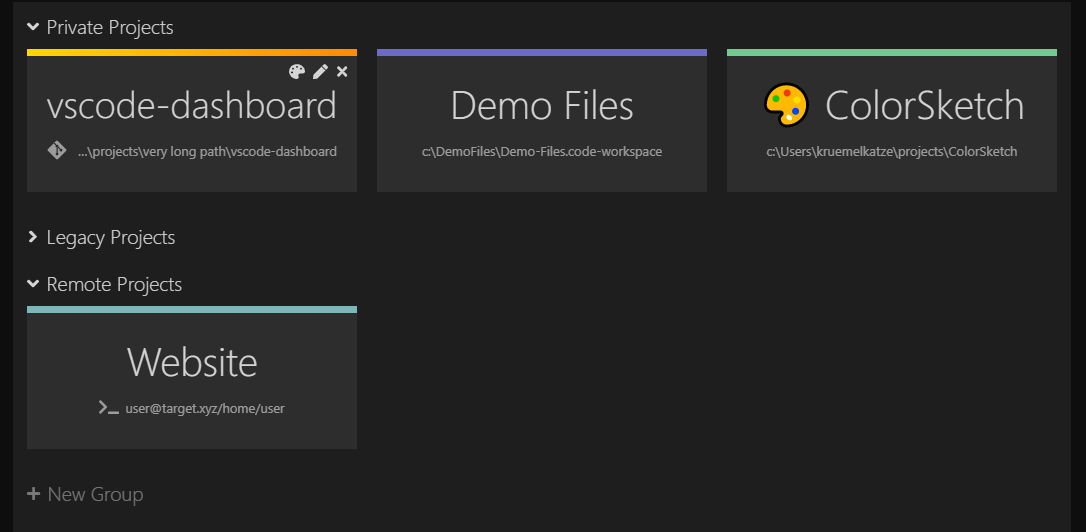The height and width of the screenshot is (532, 1086).
Task: Open the Website remote project title
Action: point(193,362)
